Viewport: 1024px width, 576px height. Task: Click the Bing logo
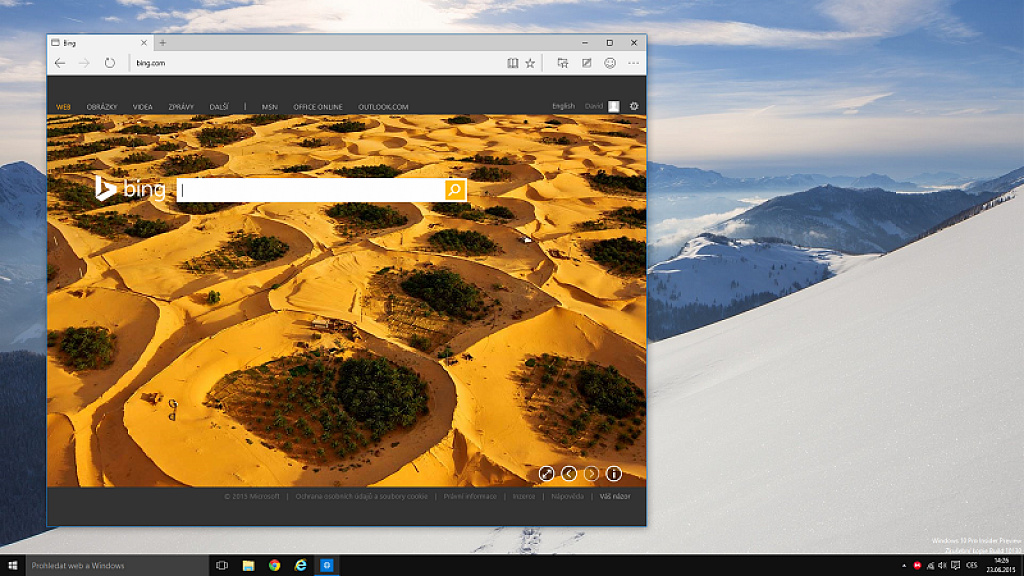(x=130, y=189)
